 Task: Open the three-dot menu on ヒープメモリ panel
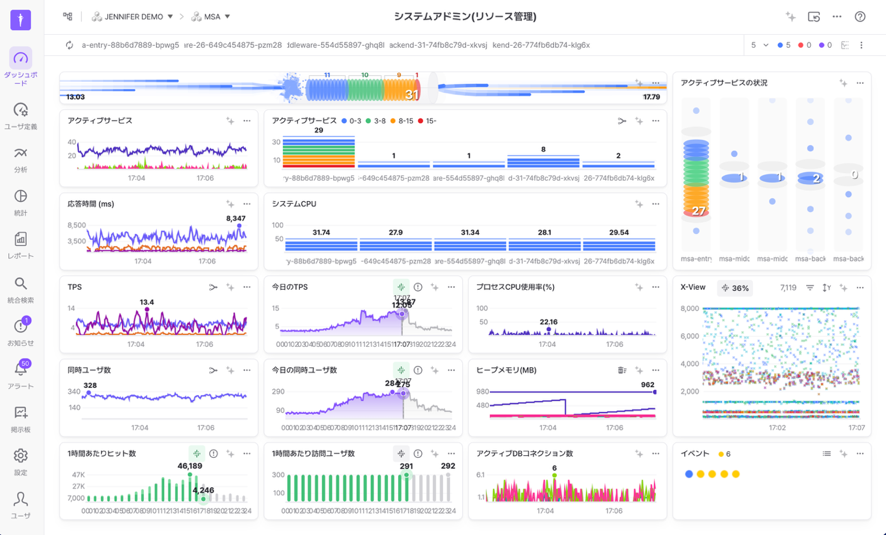(x=656, y=371)
